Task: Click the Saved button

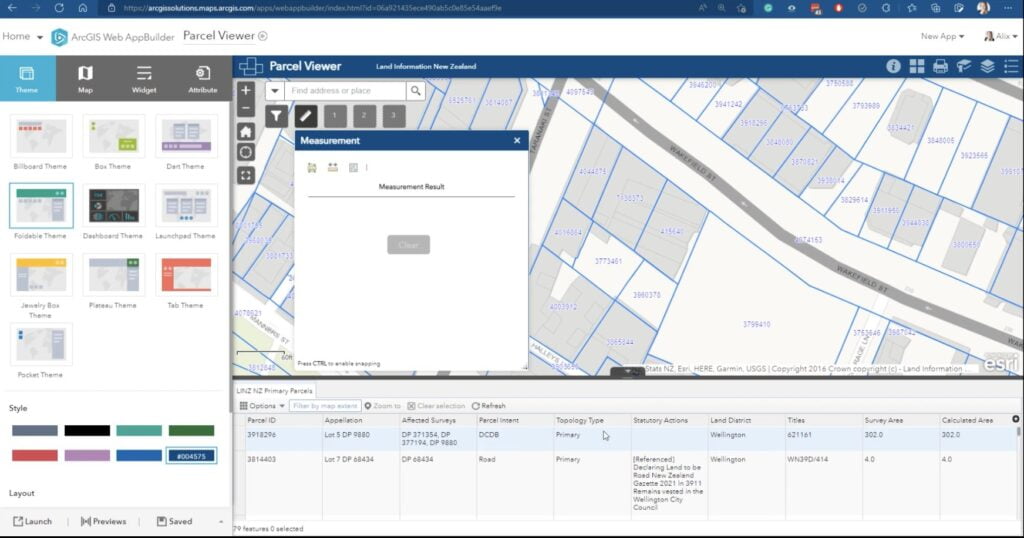Action: 174,521
